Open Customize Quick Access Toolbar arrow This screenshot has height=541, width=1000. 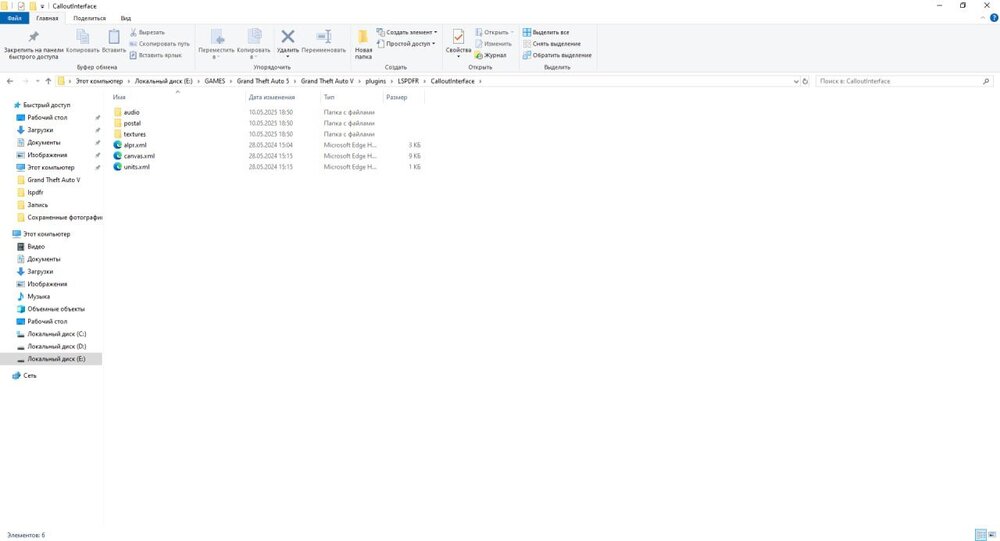(x=42, y=6)
